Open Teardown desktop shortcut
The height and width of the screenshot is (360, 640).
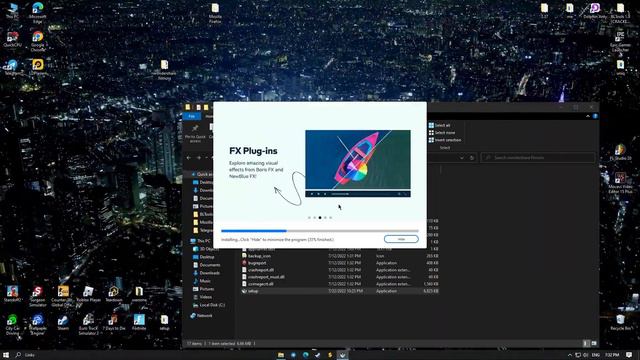(113, 293)
